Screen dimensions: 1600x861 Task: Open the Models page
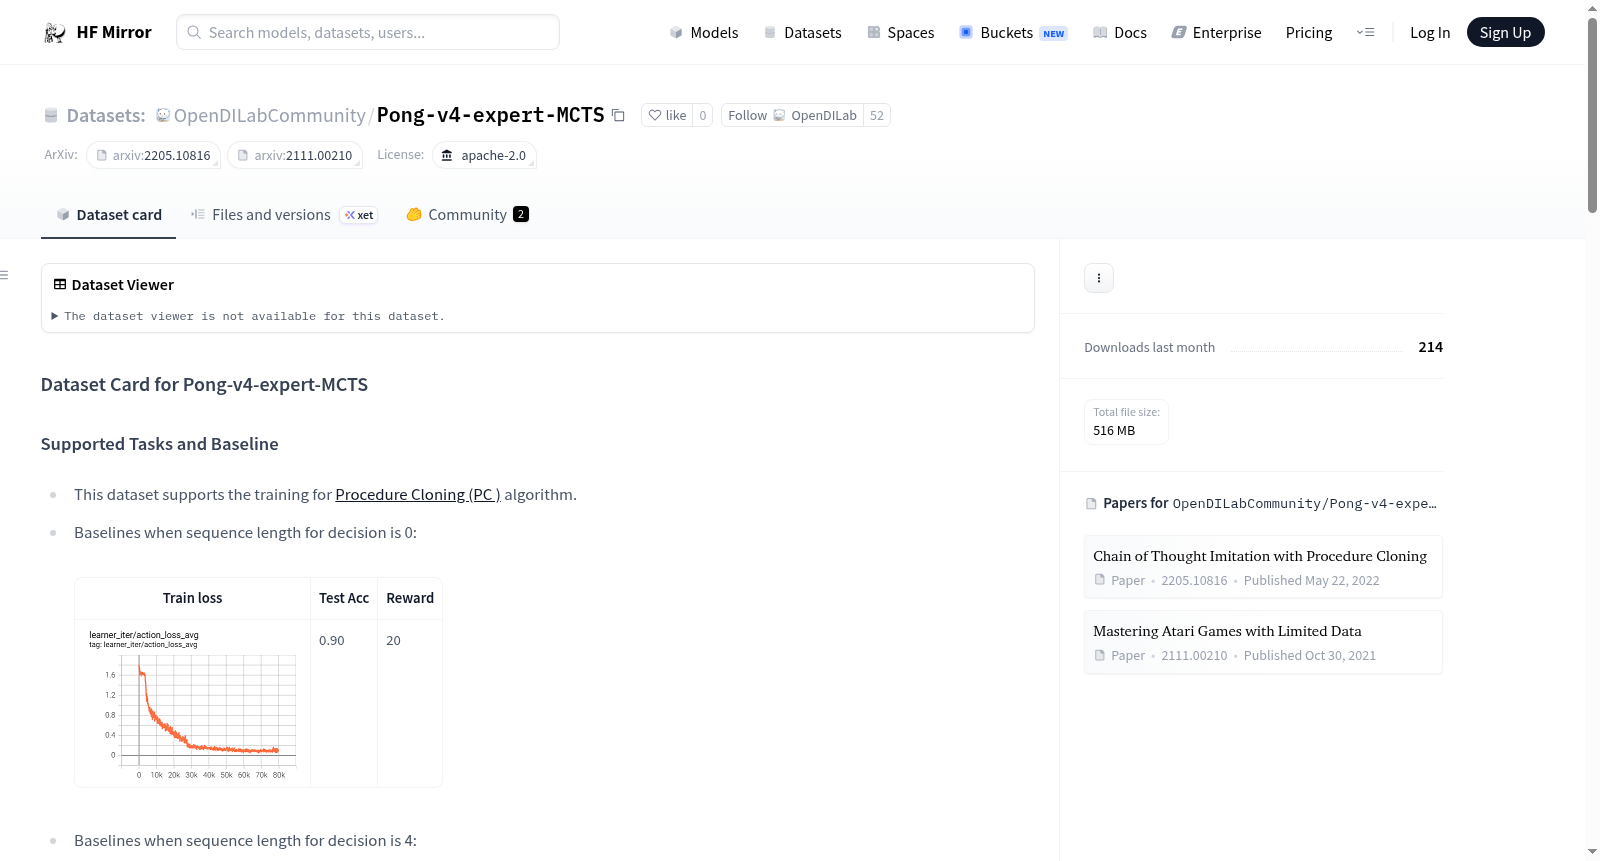[704, 33]
